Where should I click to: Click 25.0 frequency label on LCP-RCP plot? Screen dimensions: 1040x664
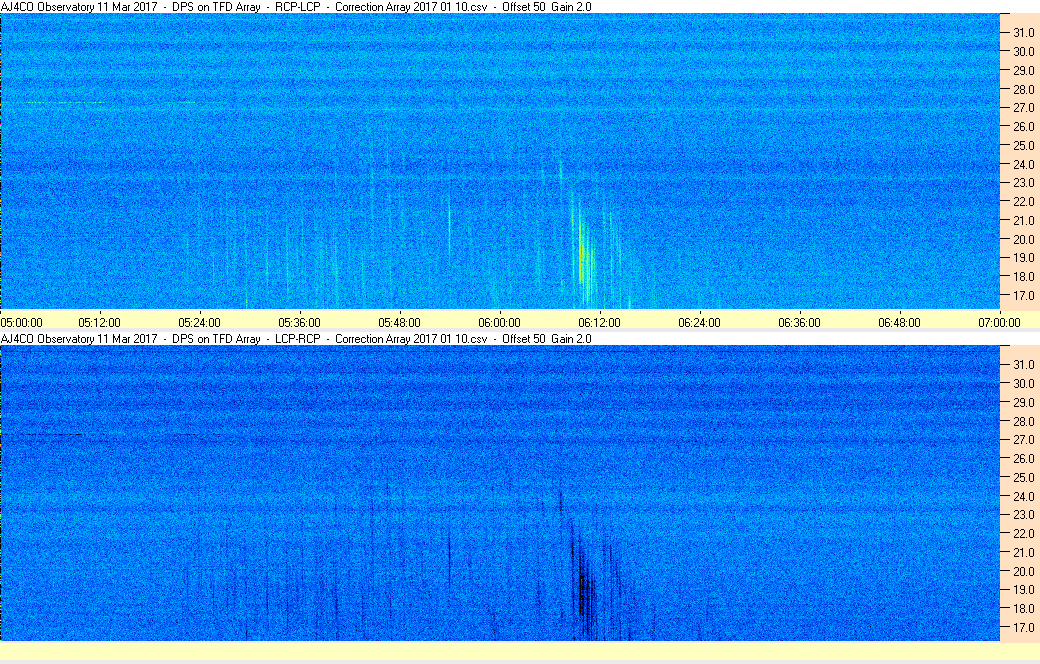coord(1023,477)
